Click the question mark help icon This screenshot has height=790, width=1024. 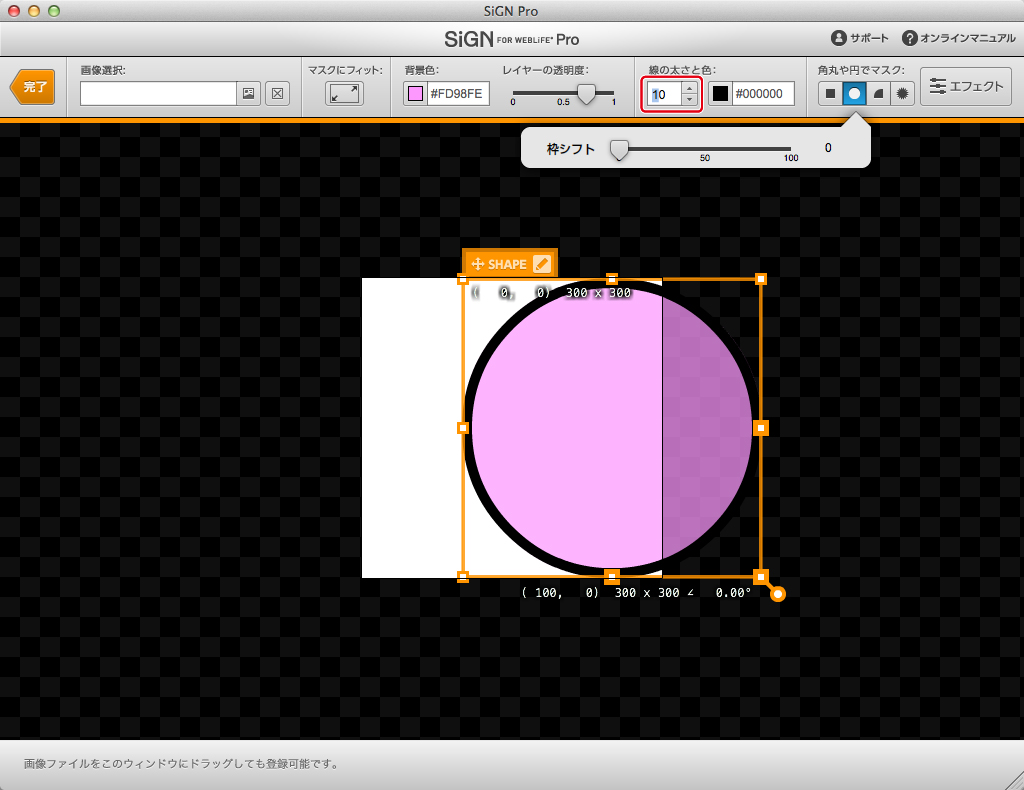(x=910, y=38)
